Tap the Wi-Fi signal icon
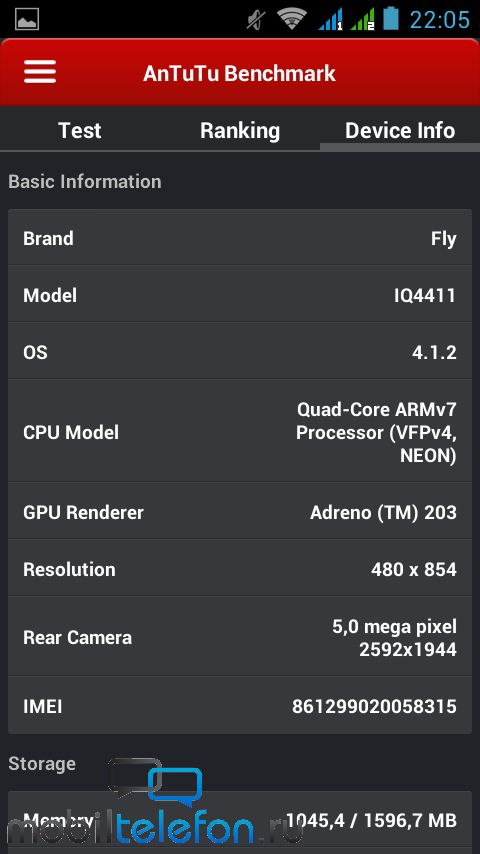Image resolution: width=480 pixels, height=854 pixels. [291, 19]
